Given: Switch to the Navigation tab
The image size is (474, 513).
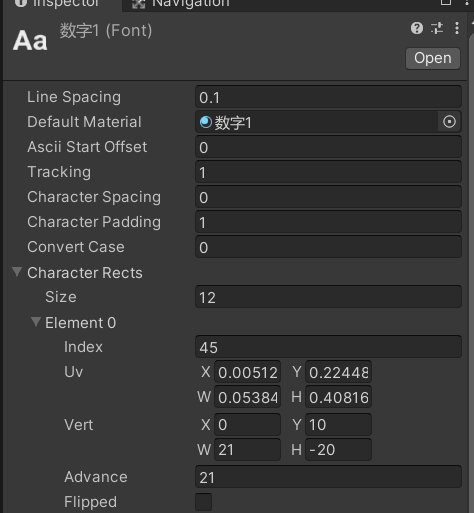Looking at the screenshot, I should (190, 5).
